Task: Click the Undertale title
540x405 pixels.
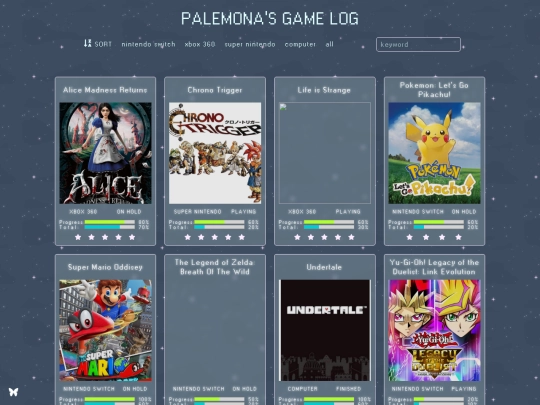Action: (x=324, y=267)
